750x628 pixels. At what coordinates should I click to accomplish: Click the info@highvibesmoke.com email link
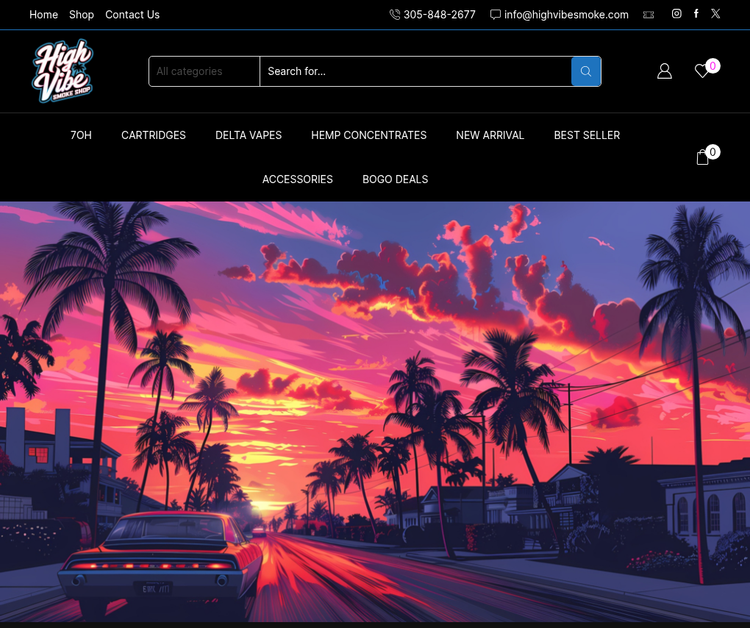(566, 15)
